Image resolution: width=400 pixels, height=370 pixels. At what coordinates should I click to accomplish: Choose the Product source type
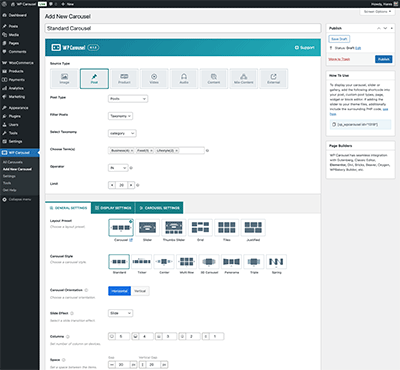click(x=124, y=79)
